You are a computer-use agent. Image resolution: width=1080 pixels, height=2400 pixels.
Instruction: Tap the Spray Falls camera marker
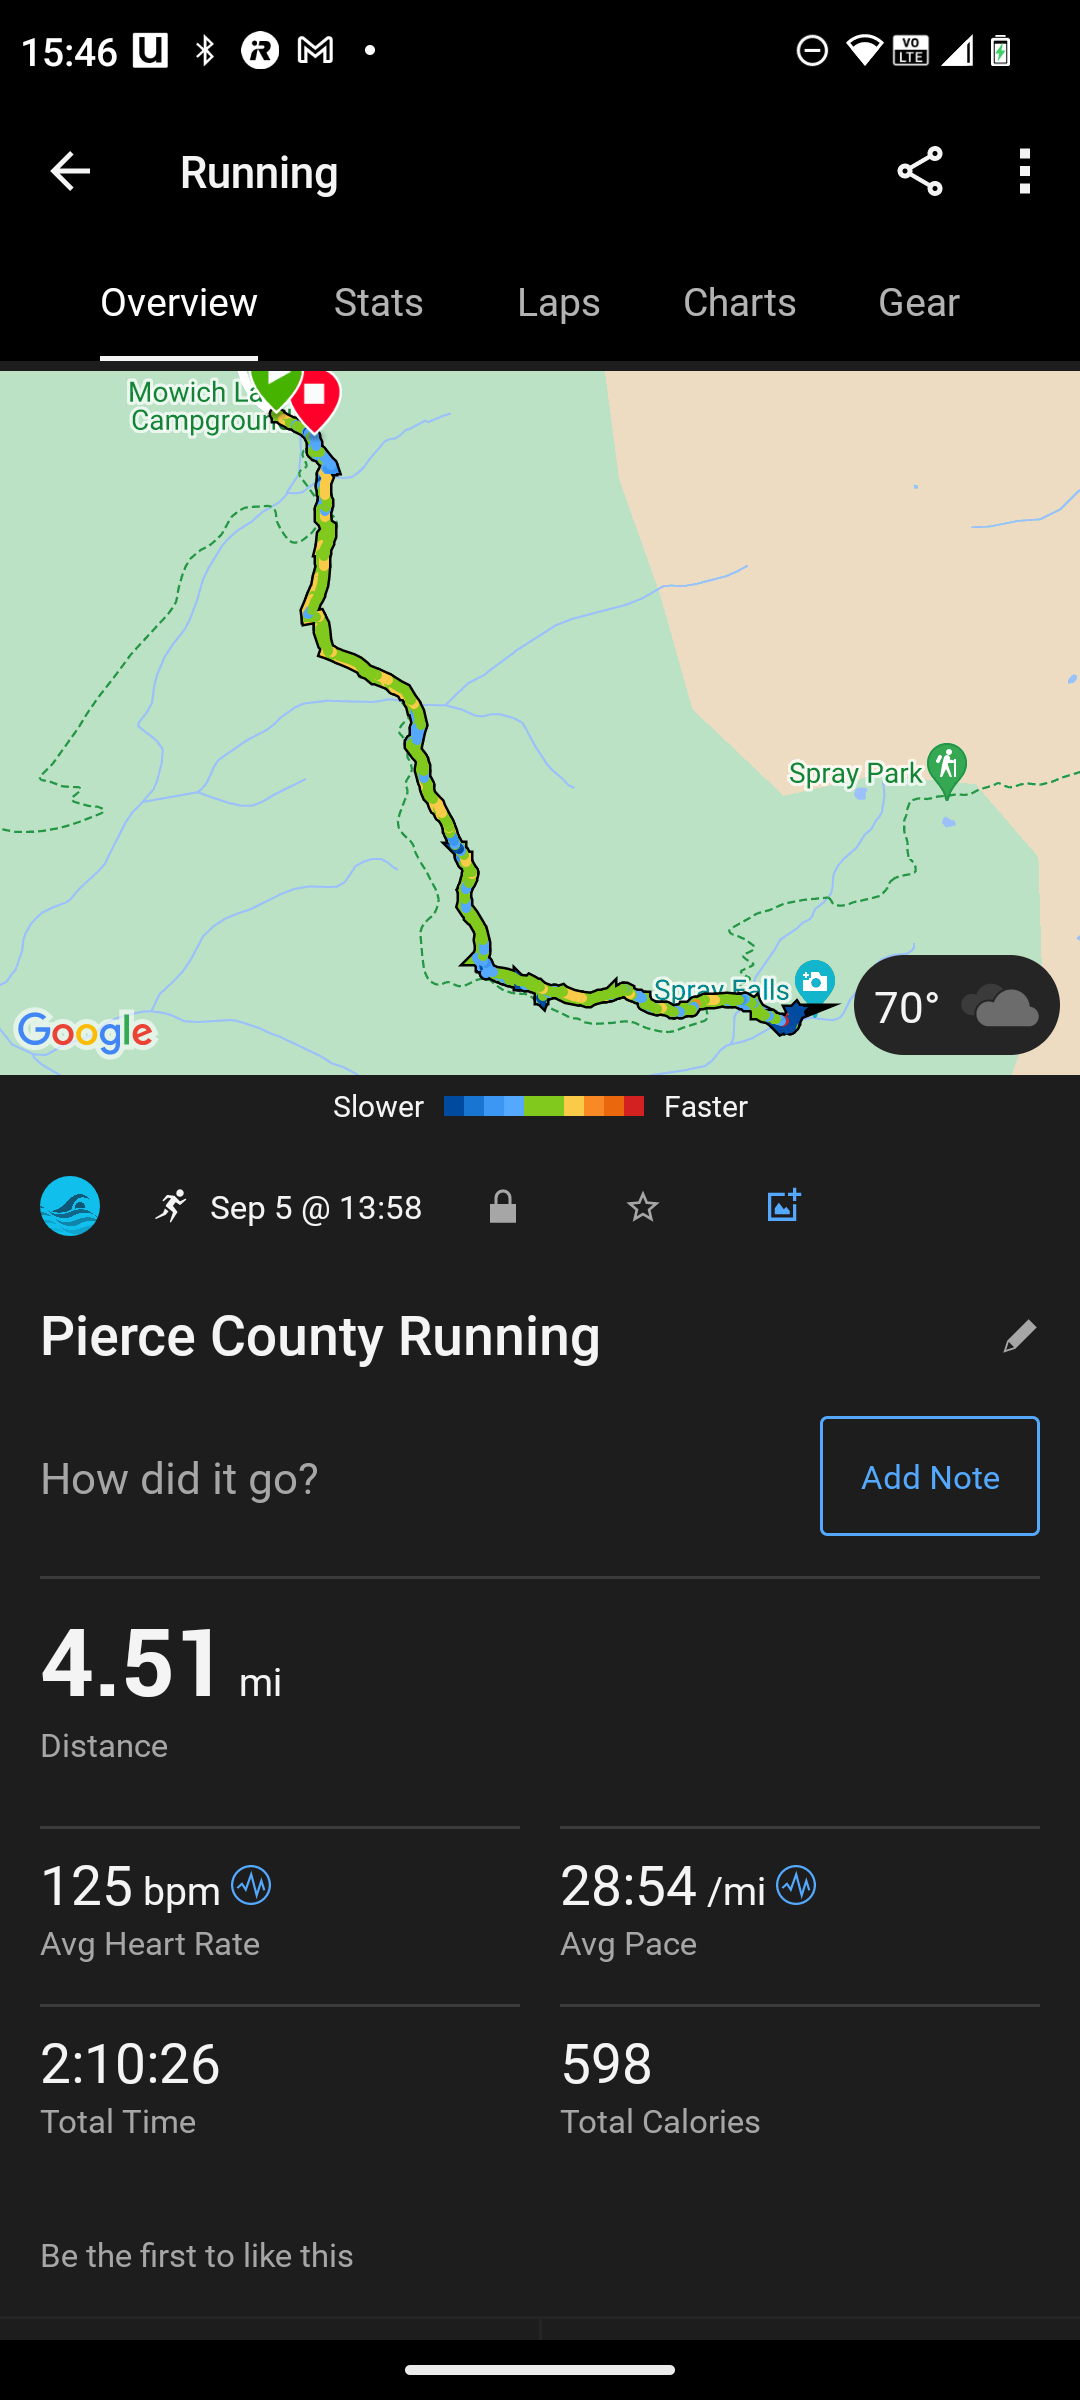(815, 981)
